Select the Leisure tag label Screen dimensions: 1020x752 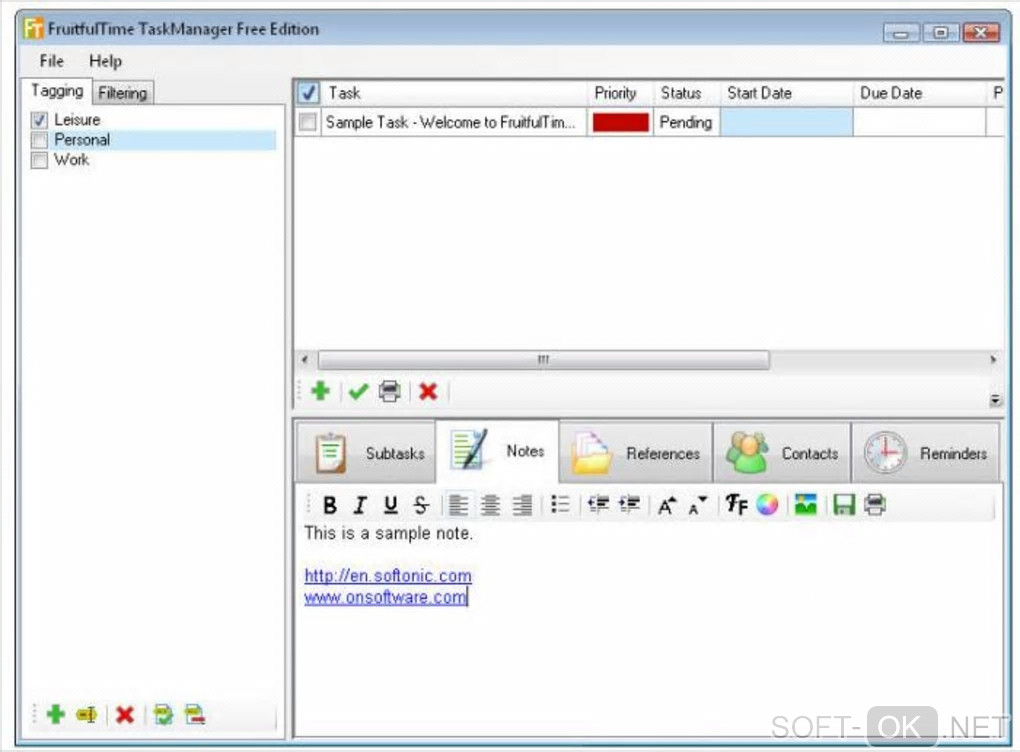pos(77,120)
